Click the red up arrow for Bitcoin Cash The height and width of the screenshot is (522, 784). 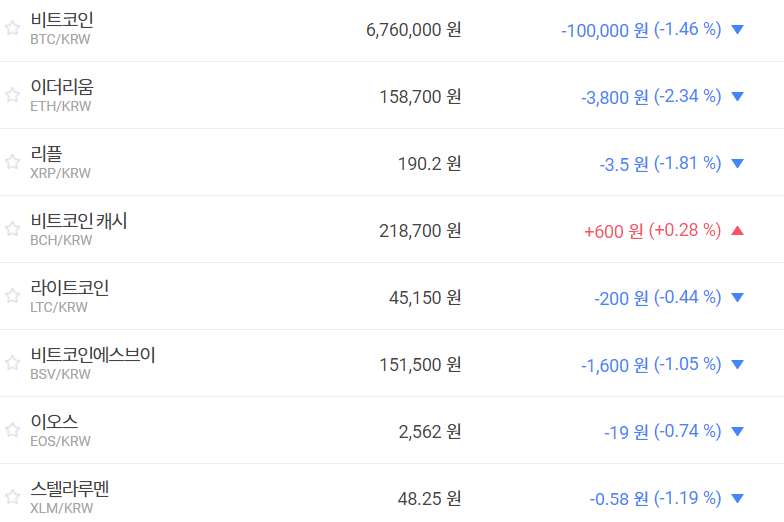point(738,231)
